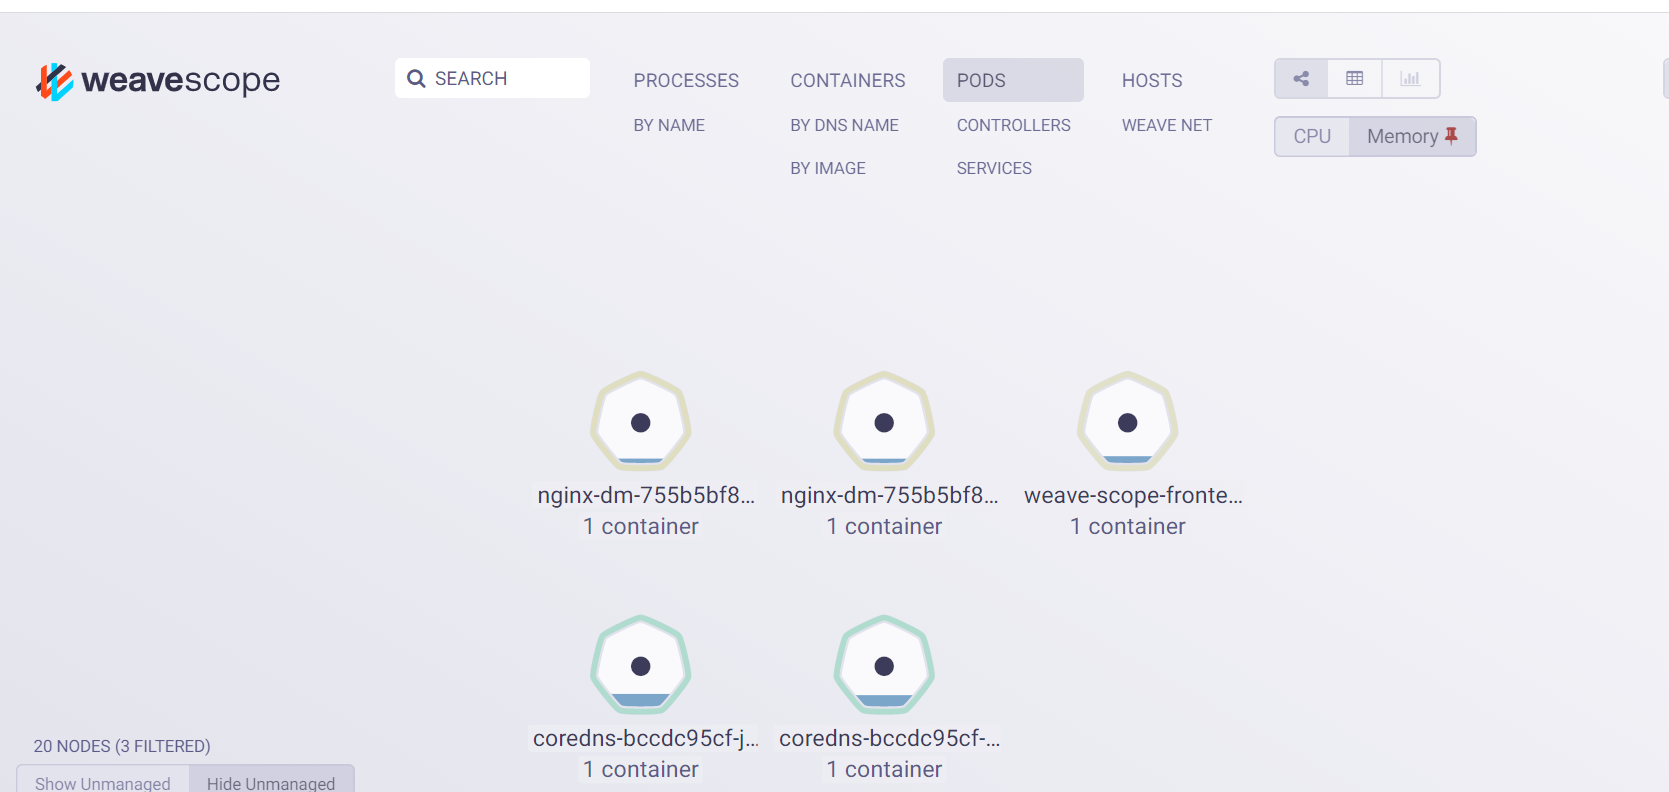
Task: Switch to table view mode icon
Action: coord(1355,79)
